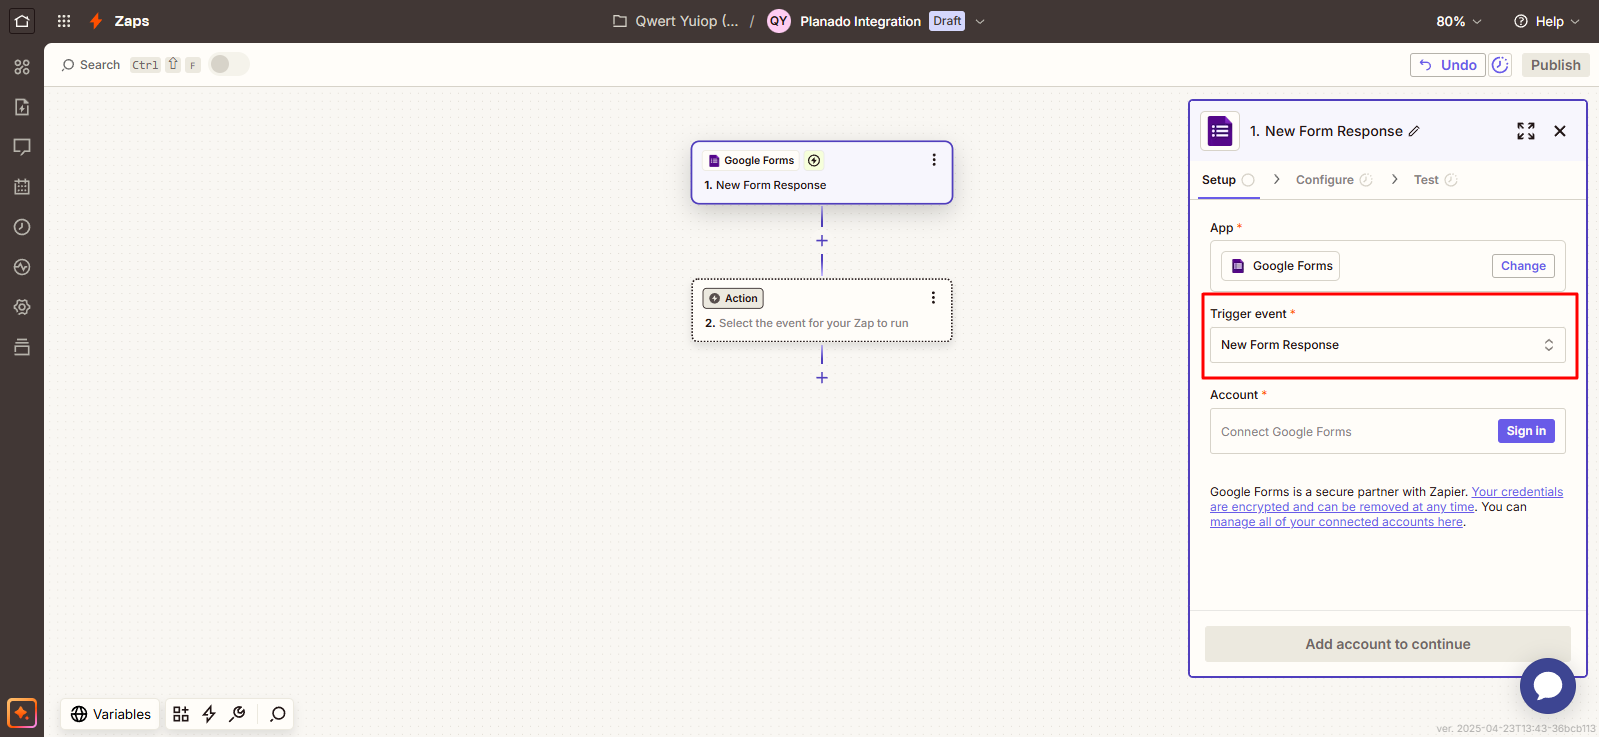This screenshot has width=1599, height=737.
Task: Open the 'Your credentials are encrypted' link
Action: 1386,499
